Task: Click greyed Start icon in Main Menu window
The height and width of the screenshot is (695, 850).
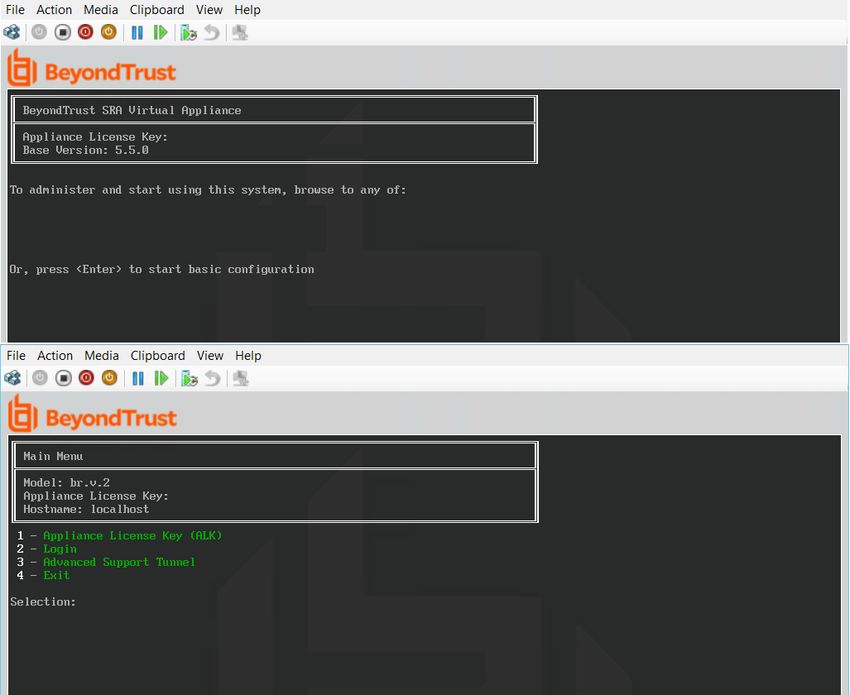Action: 40,378
